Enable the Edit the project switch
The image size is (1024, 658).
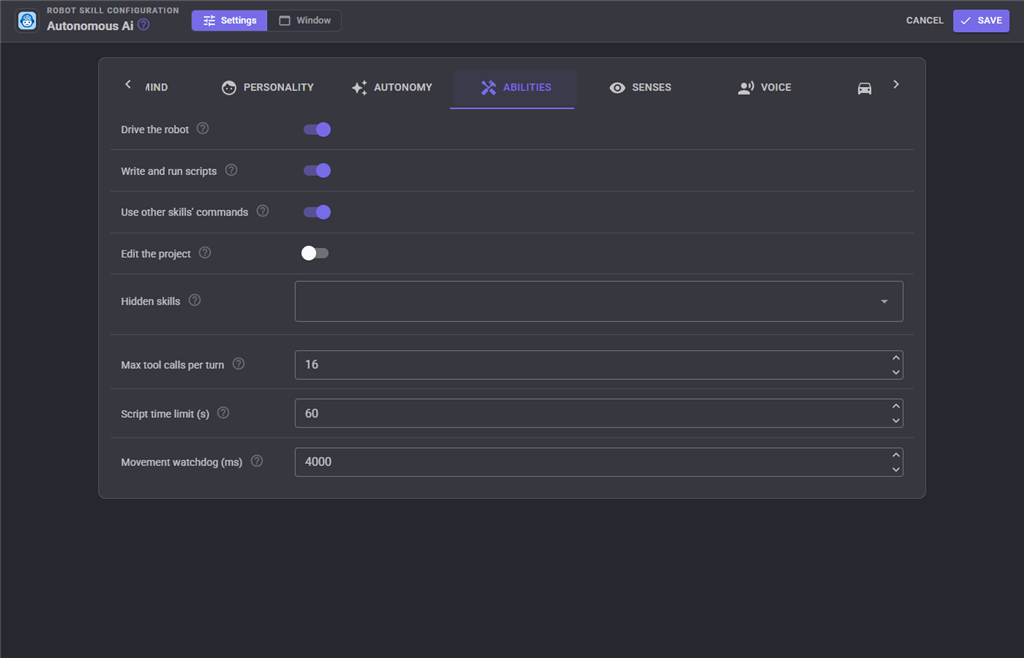point(315,253)
